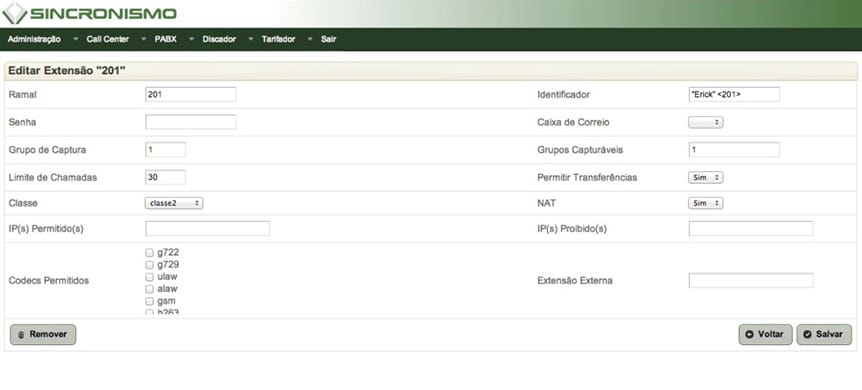Viewport: 862px width, 390px height.
Task: Click the Ramal input field
Action: pos(191,95)
